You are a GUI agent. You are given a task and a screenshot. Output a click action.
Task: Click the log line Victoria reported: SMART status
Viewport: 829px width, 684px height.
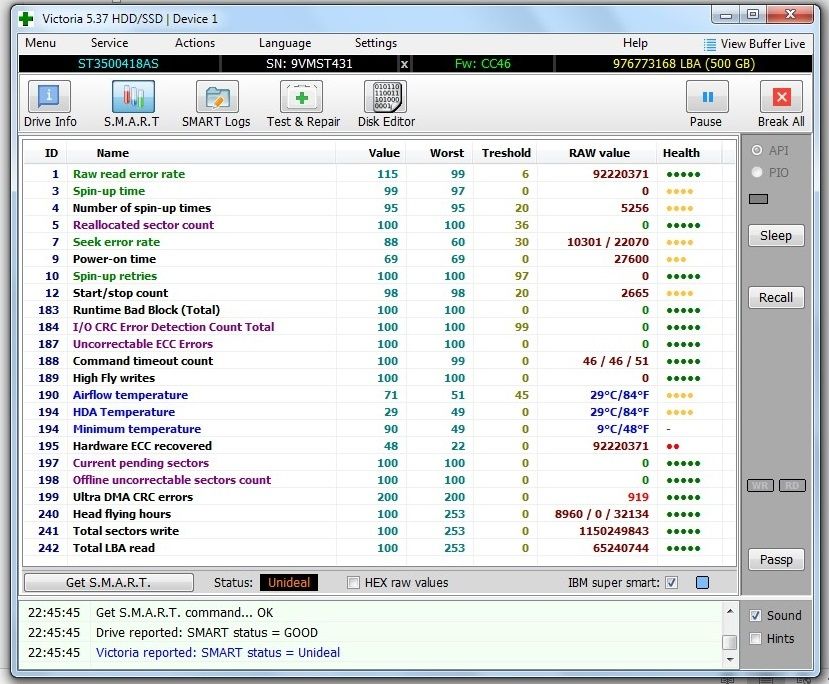point(217,653)
